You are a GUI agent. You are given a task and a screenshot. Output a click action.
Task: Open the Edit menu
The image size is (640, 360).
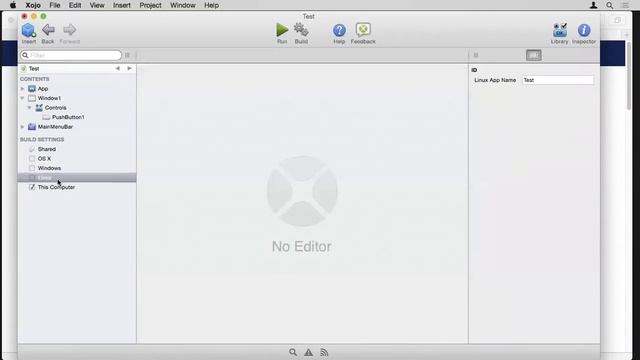pos(75,5)
